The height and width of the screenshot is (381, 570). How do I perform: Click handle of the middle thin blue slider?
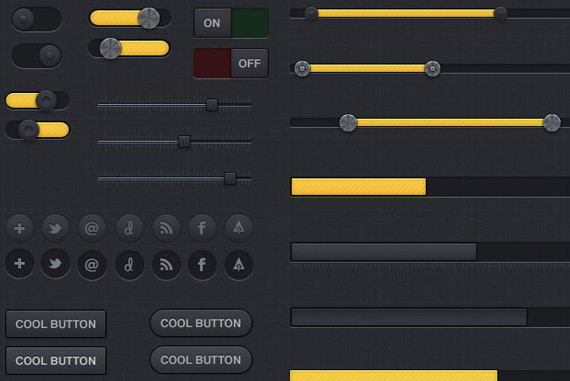coord(184,141)
